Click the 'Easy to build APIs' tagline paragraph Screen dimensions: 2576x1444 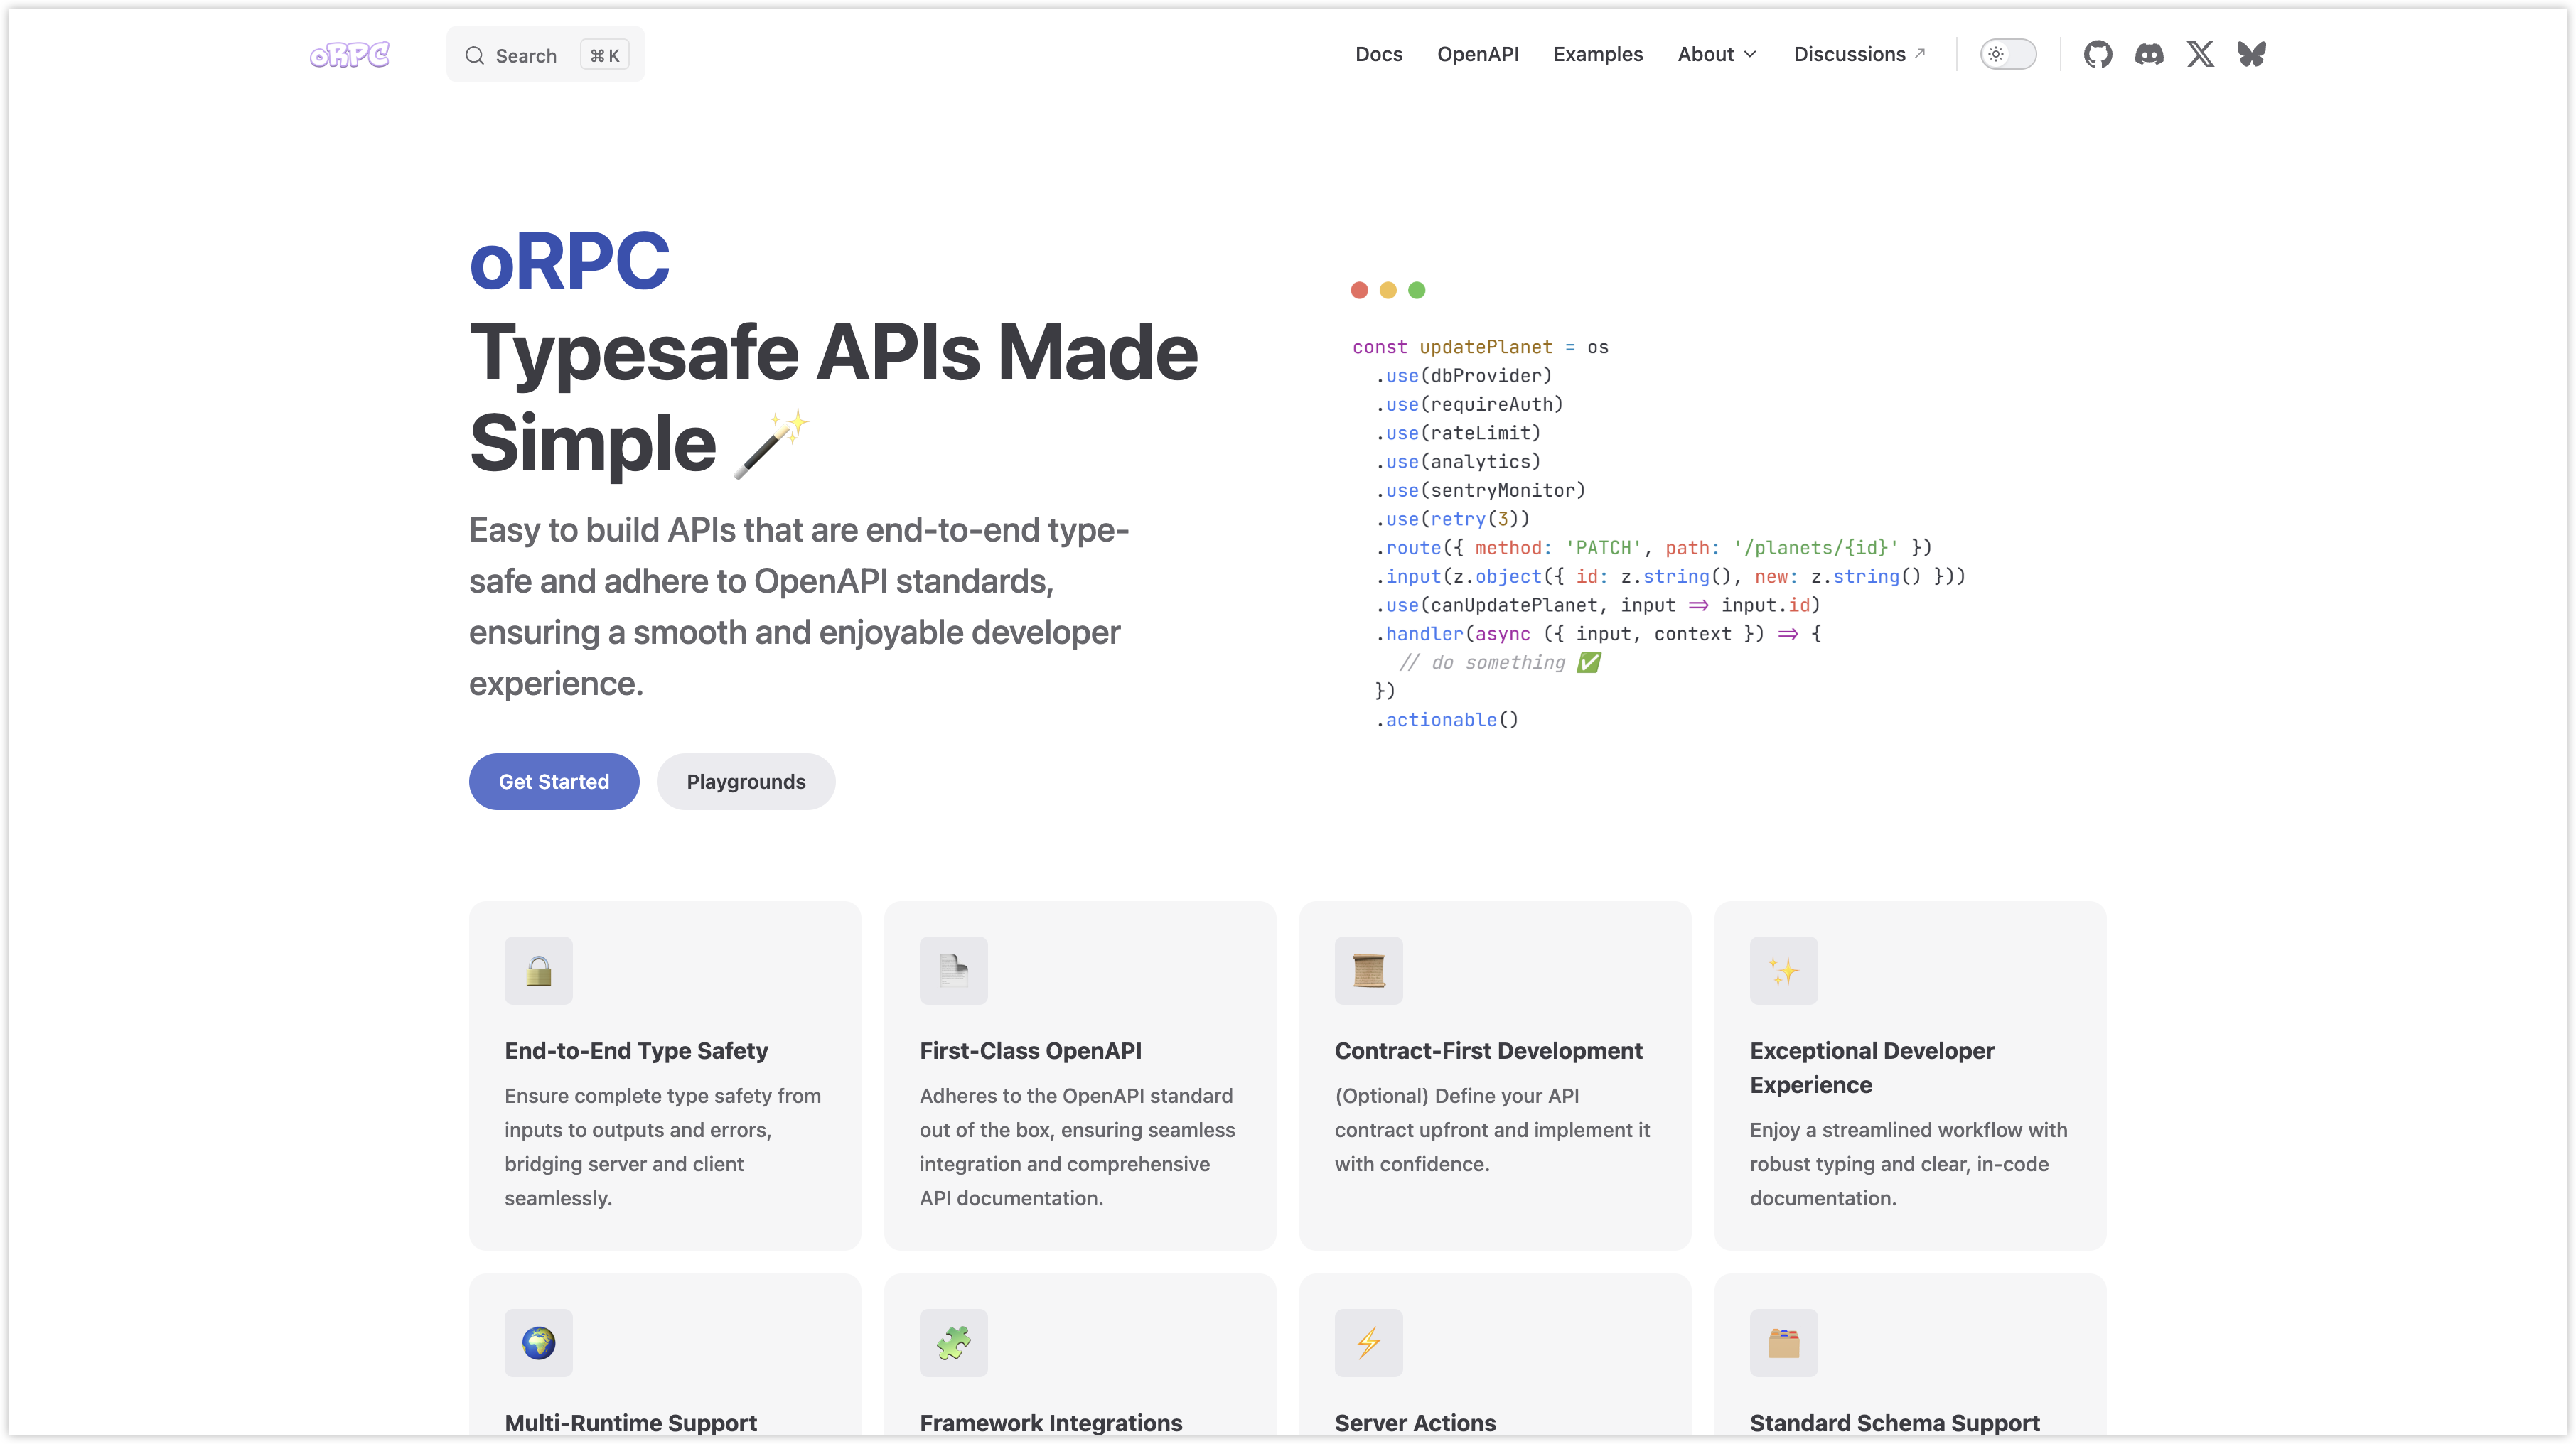(799, 606)
